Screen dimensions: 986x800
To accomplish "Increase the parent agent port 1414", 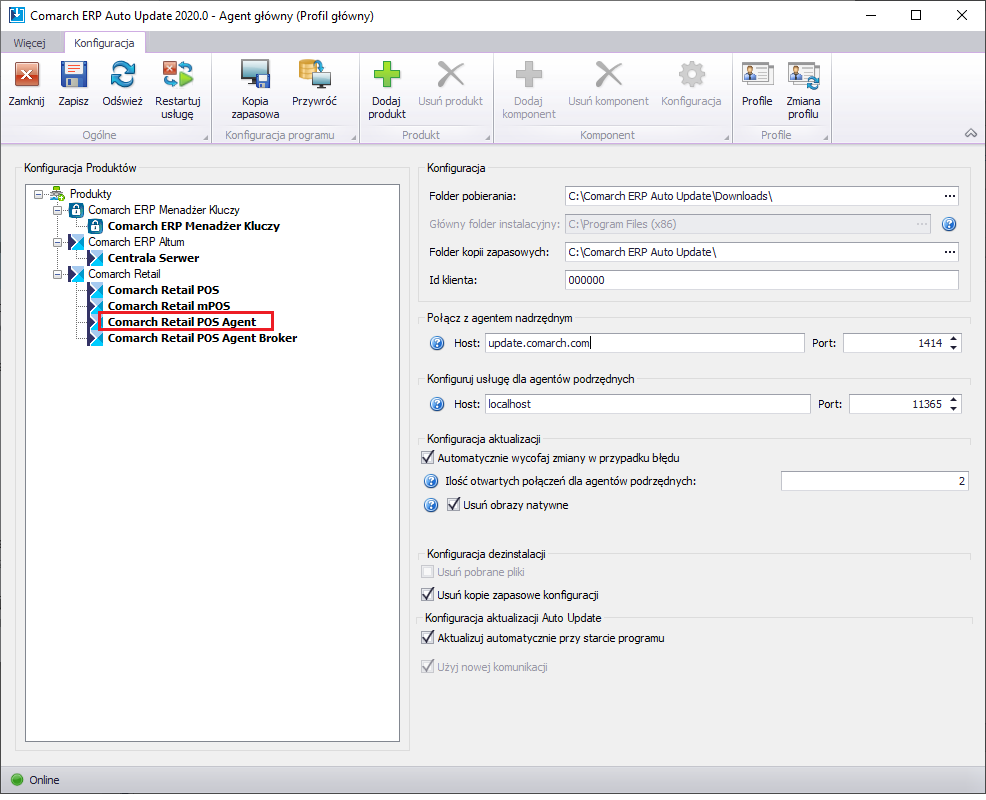I will (x=954, y=339).
